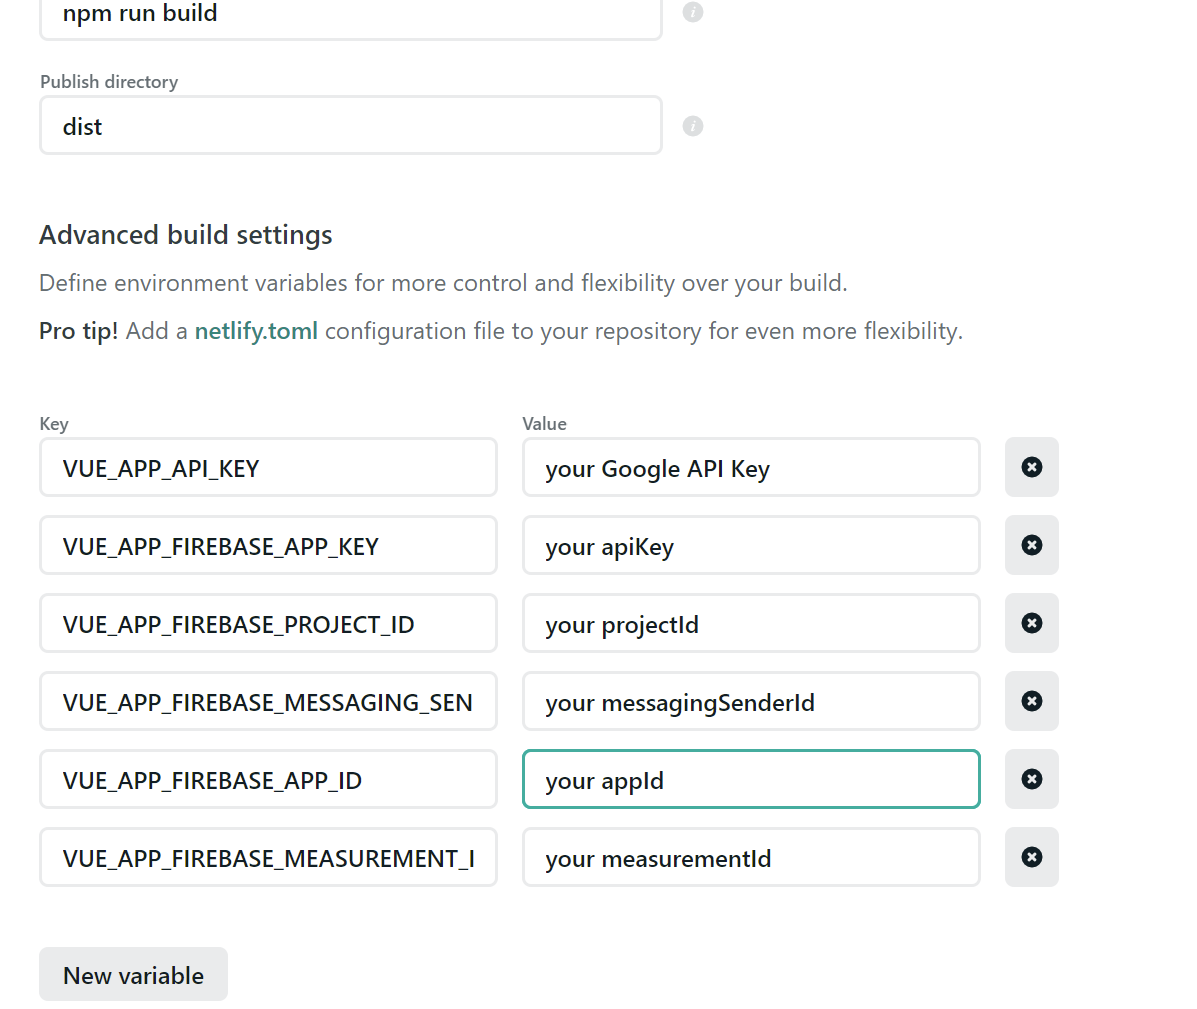Open the netlify.toml documentation link
The image size is (1197, 1009).
point(256,331)
